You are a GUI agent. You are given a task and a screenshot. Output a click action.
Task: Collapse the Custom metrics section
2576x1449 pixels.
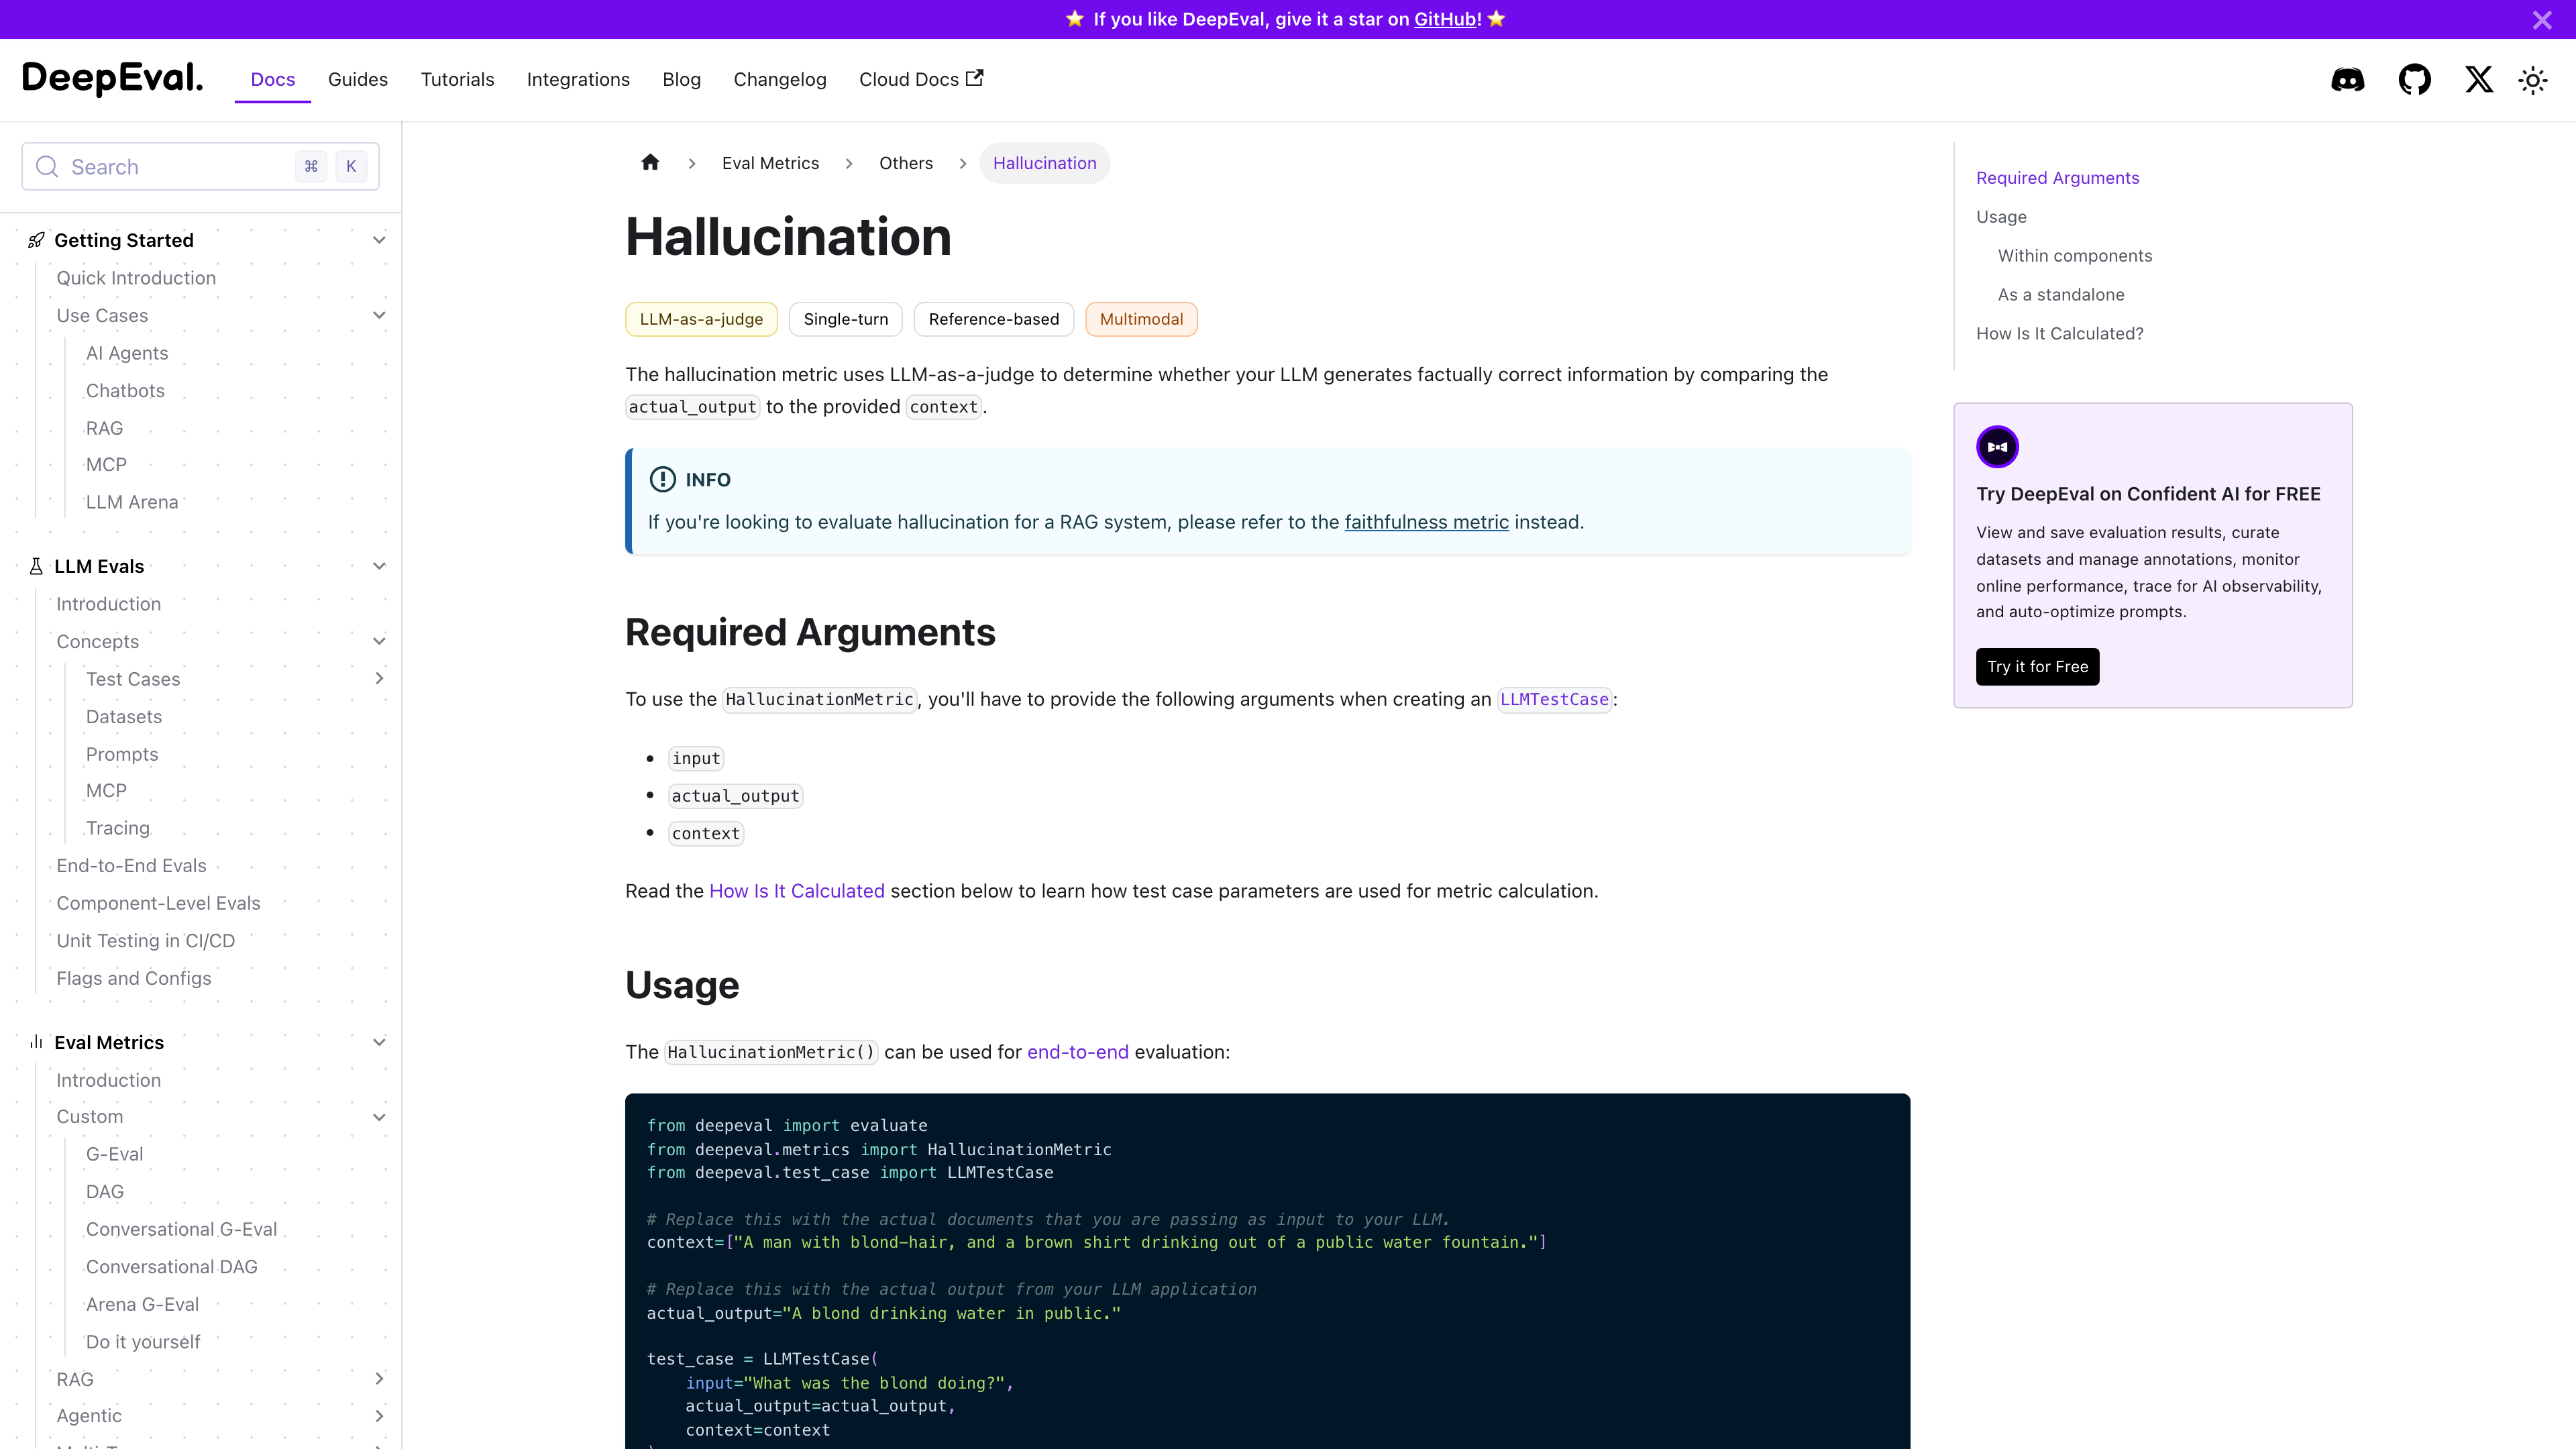tap(379, 1117)
